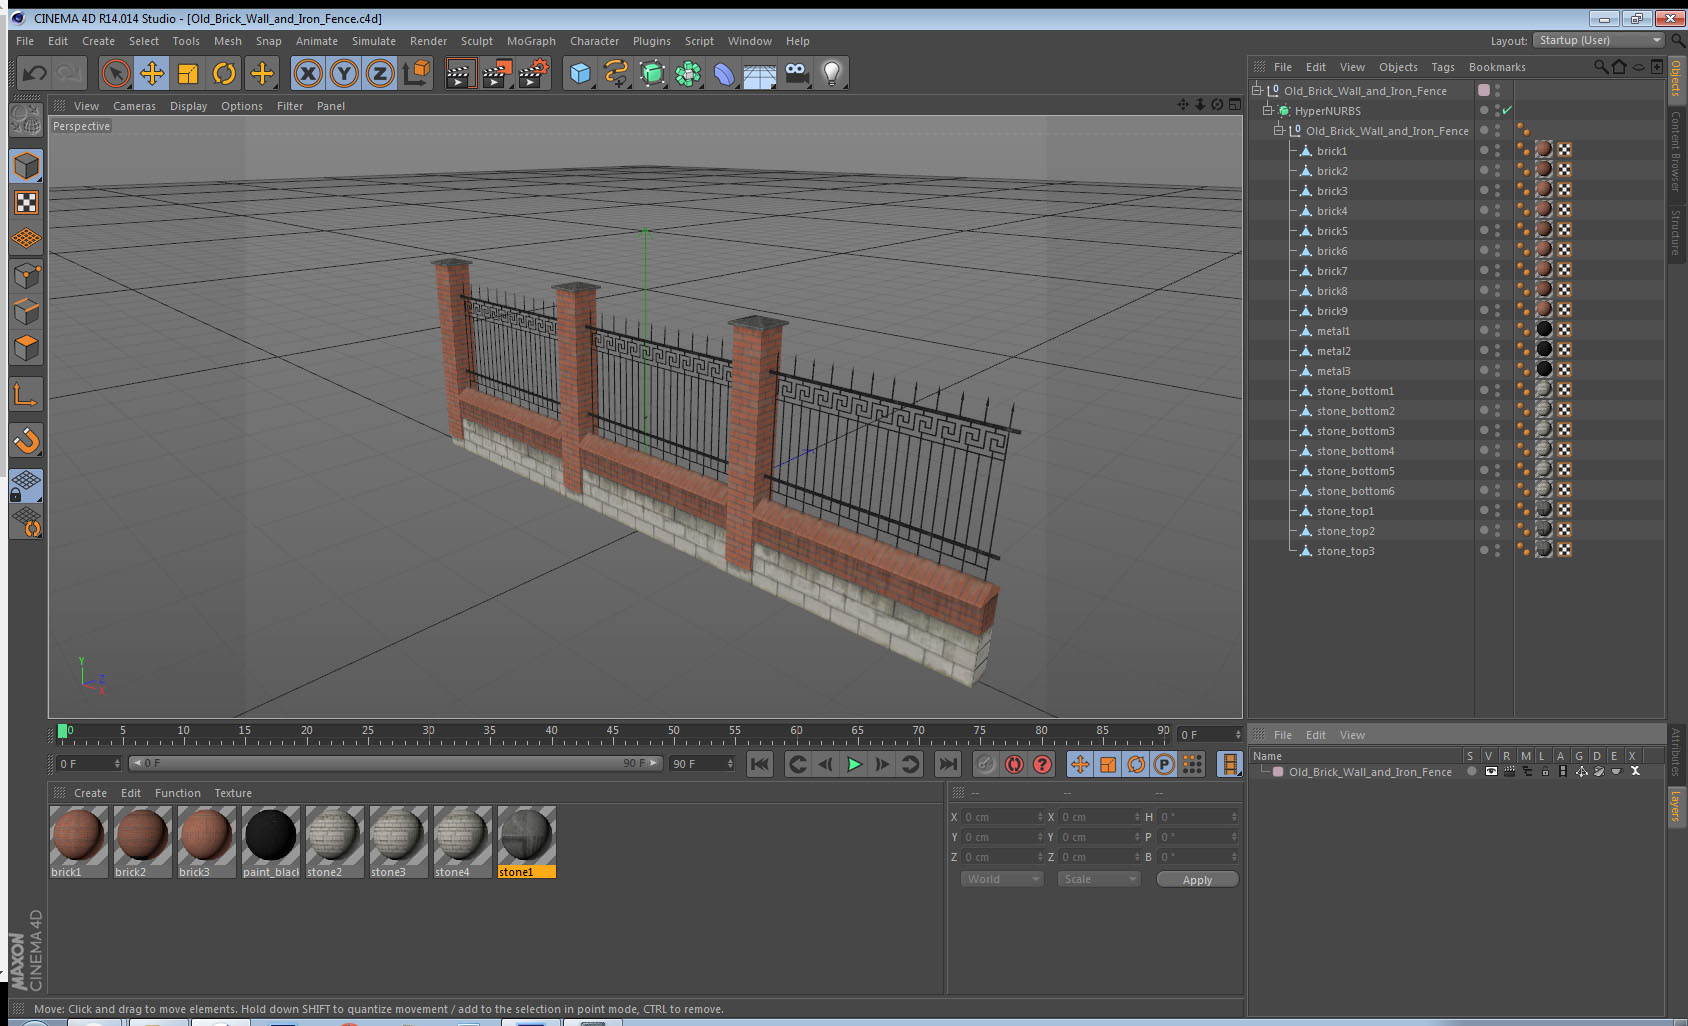The height and width of the screenshot is (1026, 1688).
Task: Open the Layout dropdown Startup (User)
Action: (1598, 40)
